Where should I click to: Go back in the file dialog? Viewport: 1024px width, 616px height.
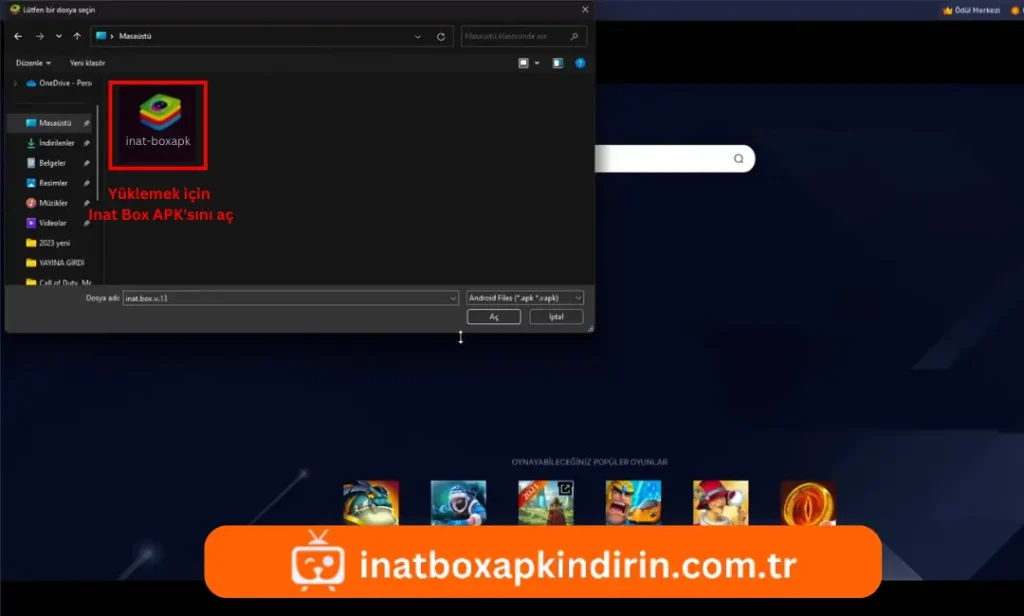[18, 37]
